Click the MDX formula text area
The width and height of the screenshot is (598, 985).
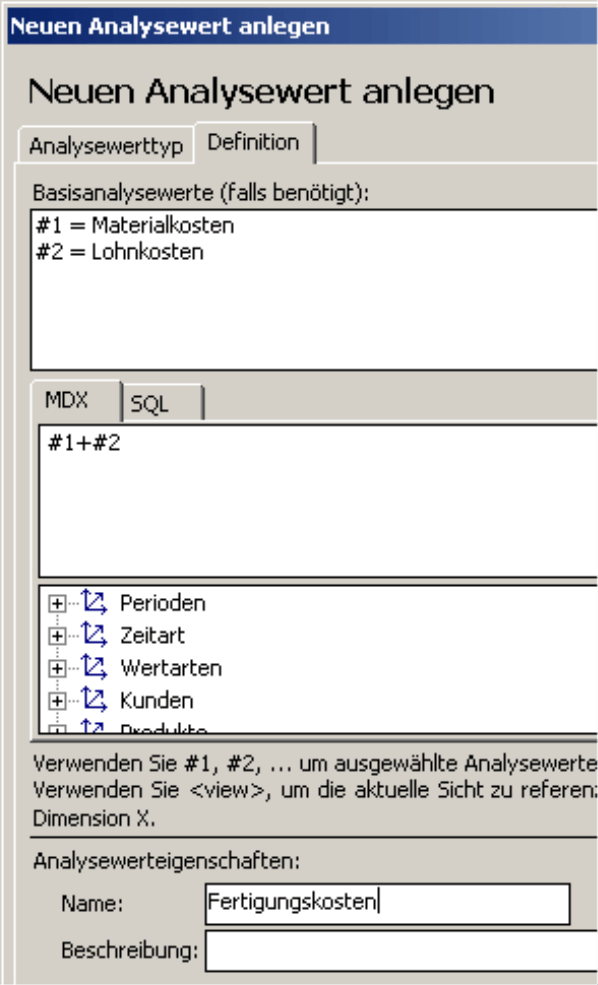click(x=318, y=501)
